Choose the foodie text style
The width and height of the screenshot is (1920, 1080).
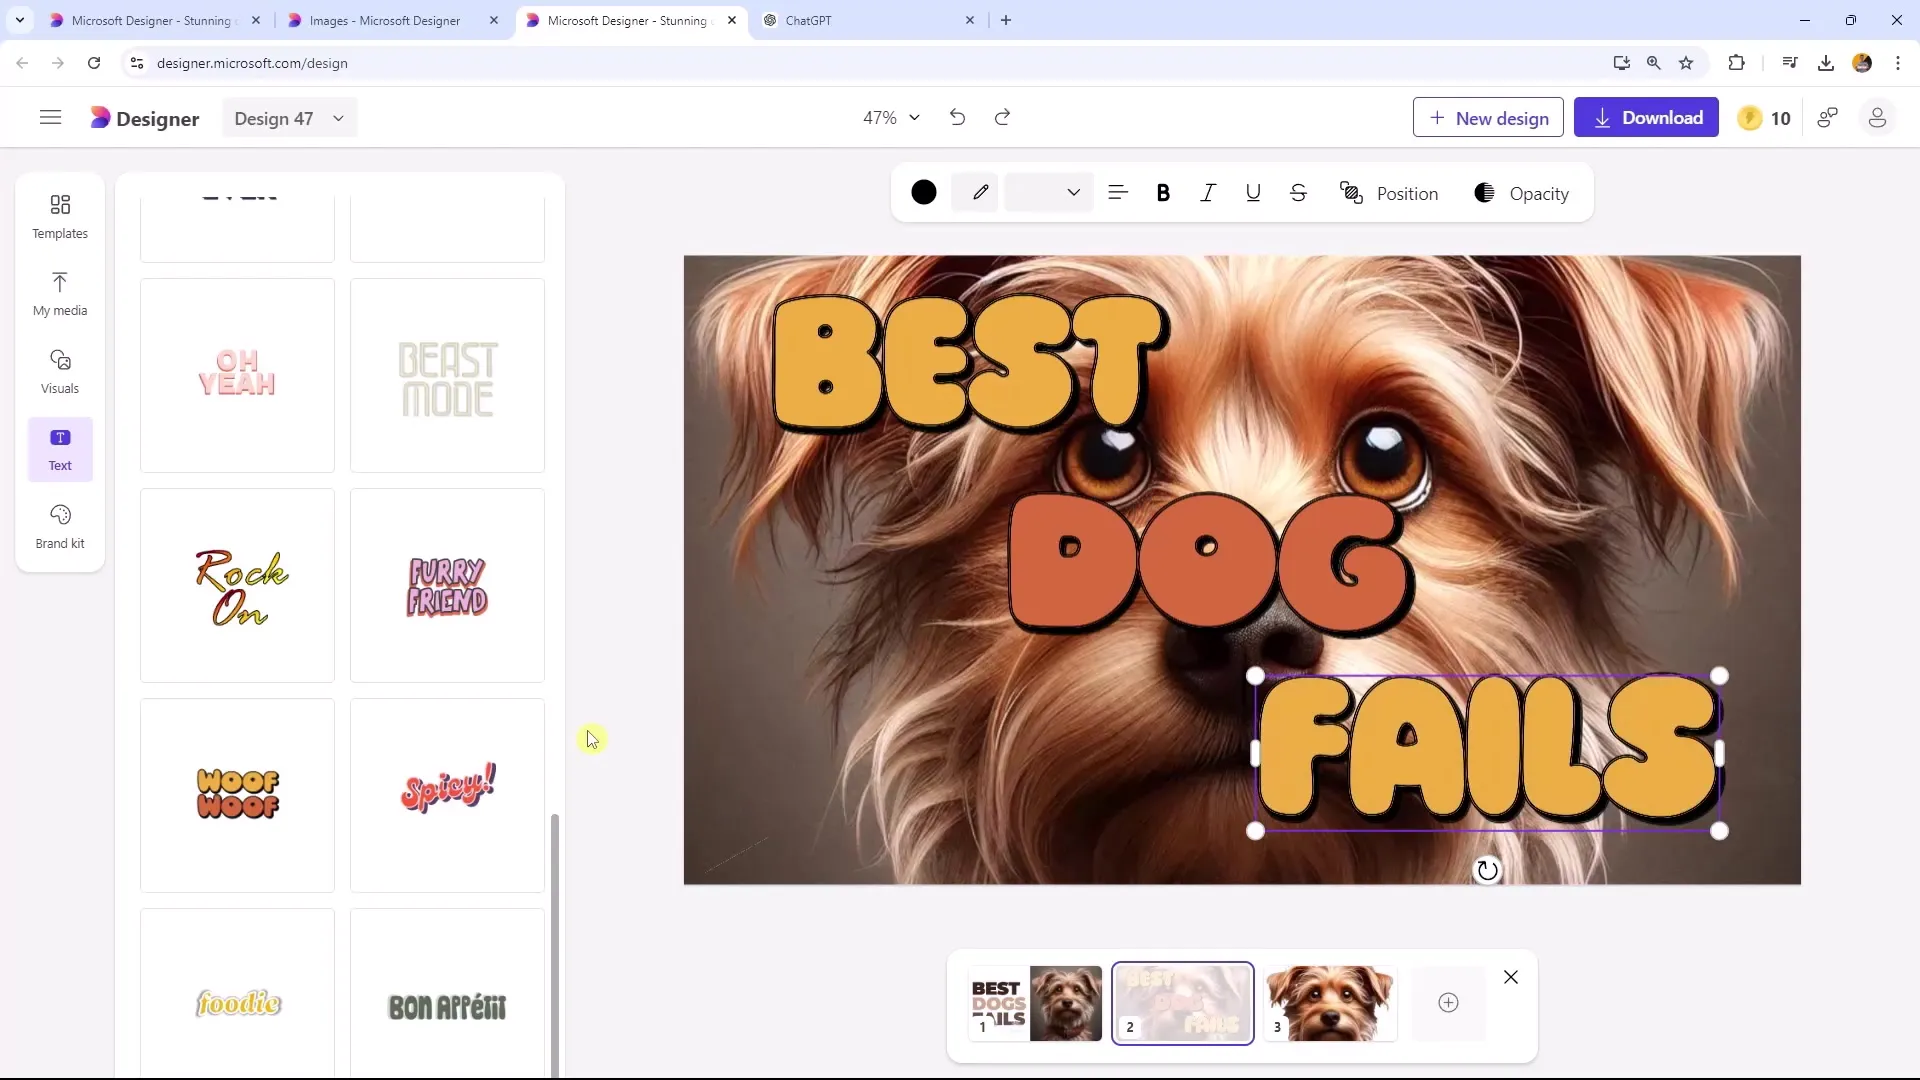(x=237, y=994)
